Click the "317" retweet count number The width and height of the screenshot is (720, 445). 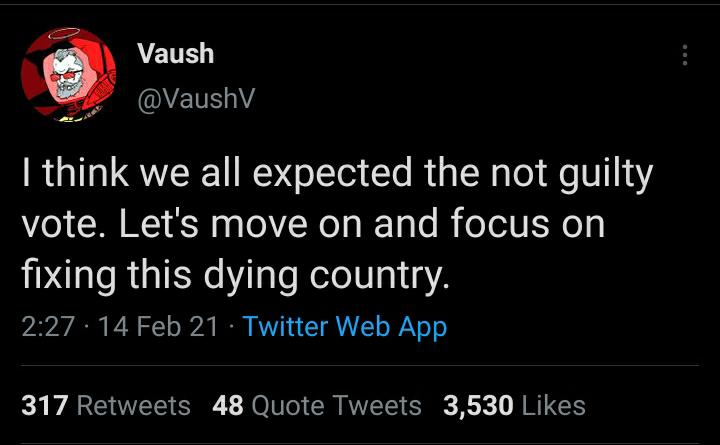(x=43, y=405)
